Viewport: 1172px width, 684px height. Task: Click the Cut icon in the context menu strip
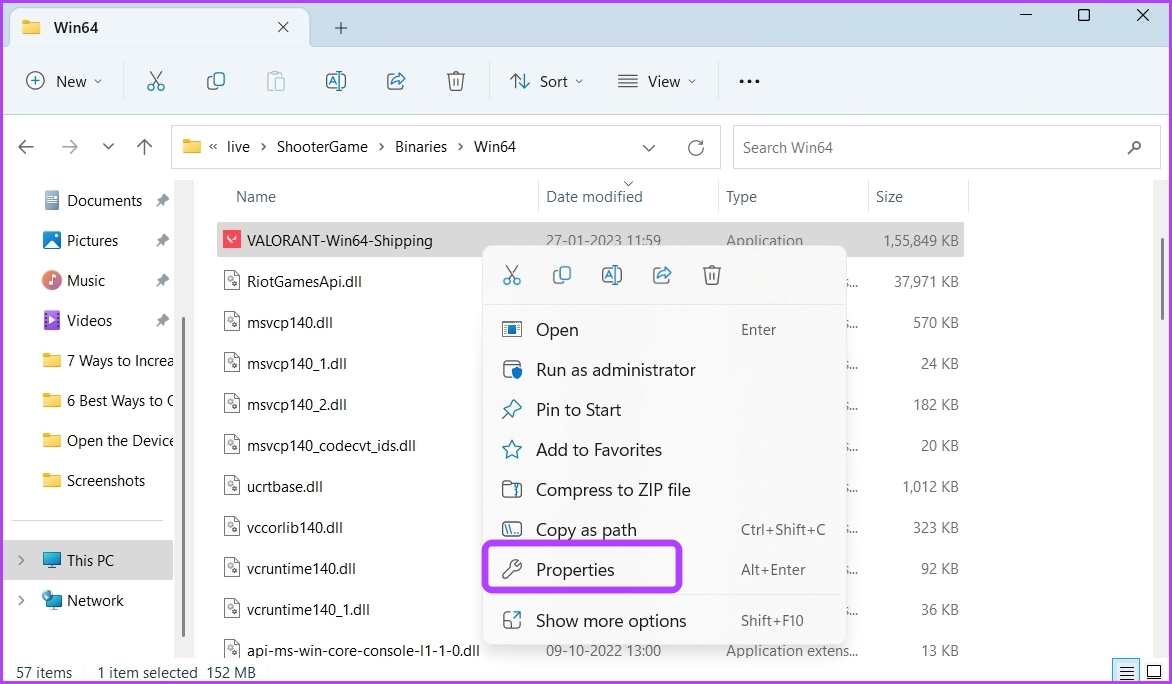pos(512,274)
